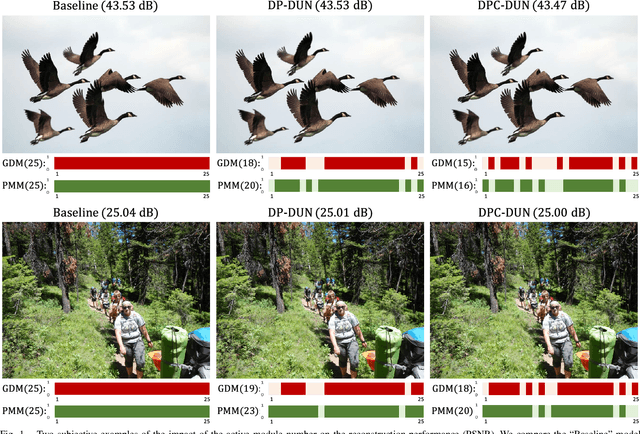Open the DPC-DUN hikers image at 25.00 dB
Screen dimensions: 640x434
click(534, 300)
